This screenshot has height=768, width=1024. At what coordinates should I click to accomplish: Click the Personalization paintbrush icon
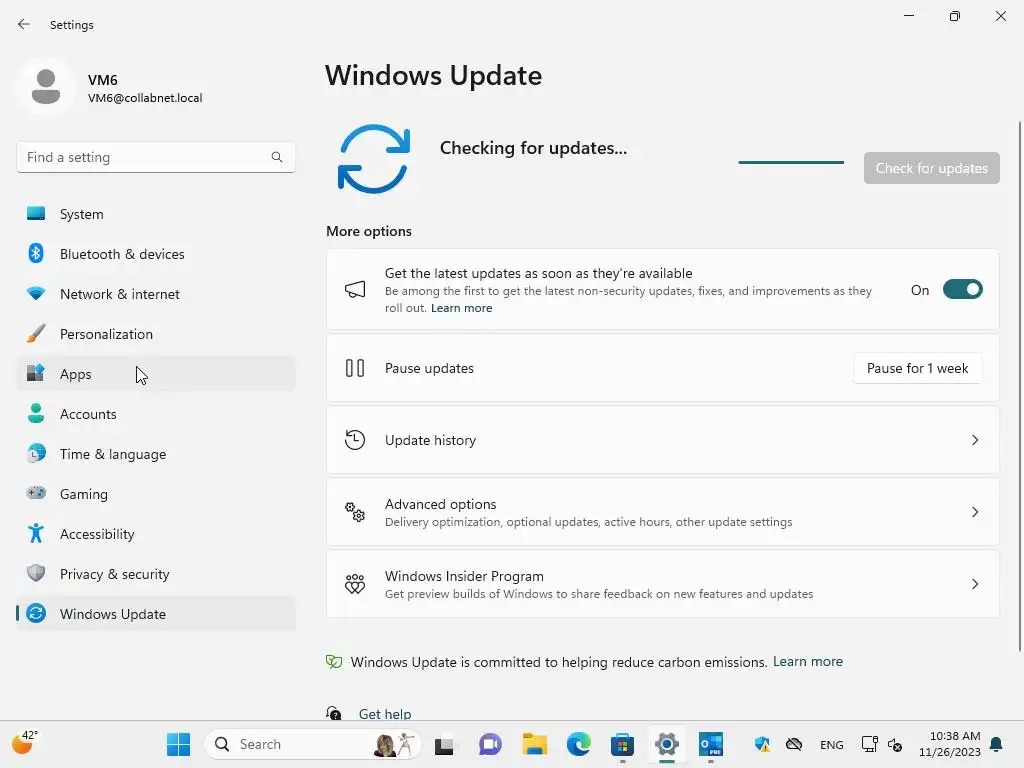click(36, 333)
